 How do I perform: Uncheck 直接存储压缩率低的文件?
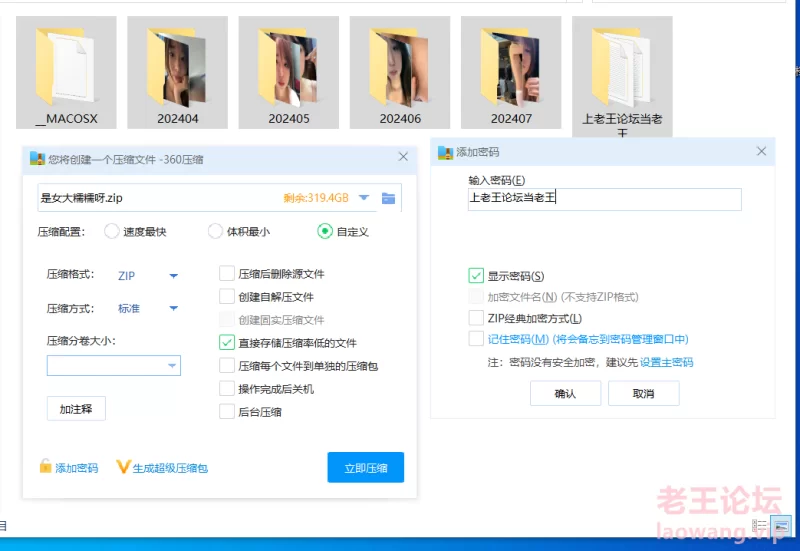[x=227, y=342]
